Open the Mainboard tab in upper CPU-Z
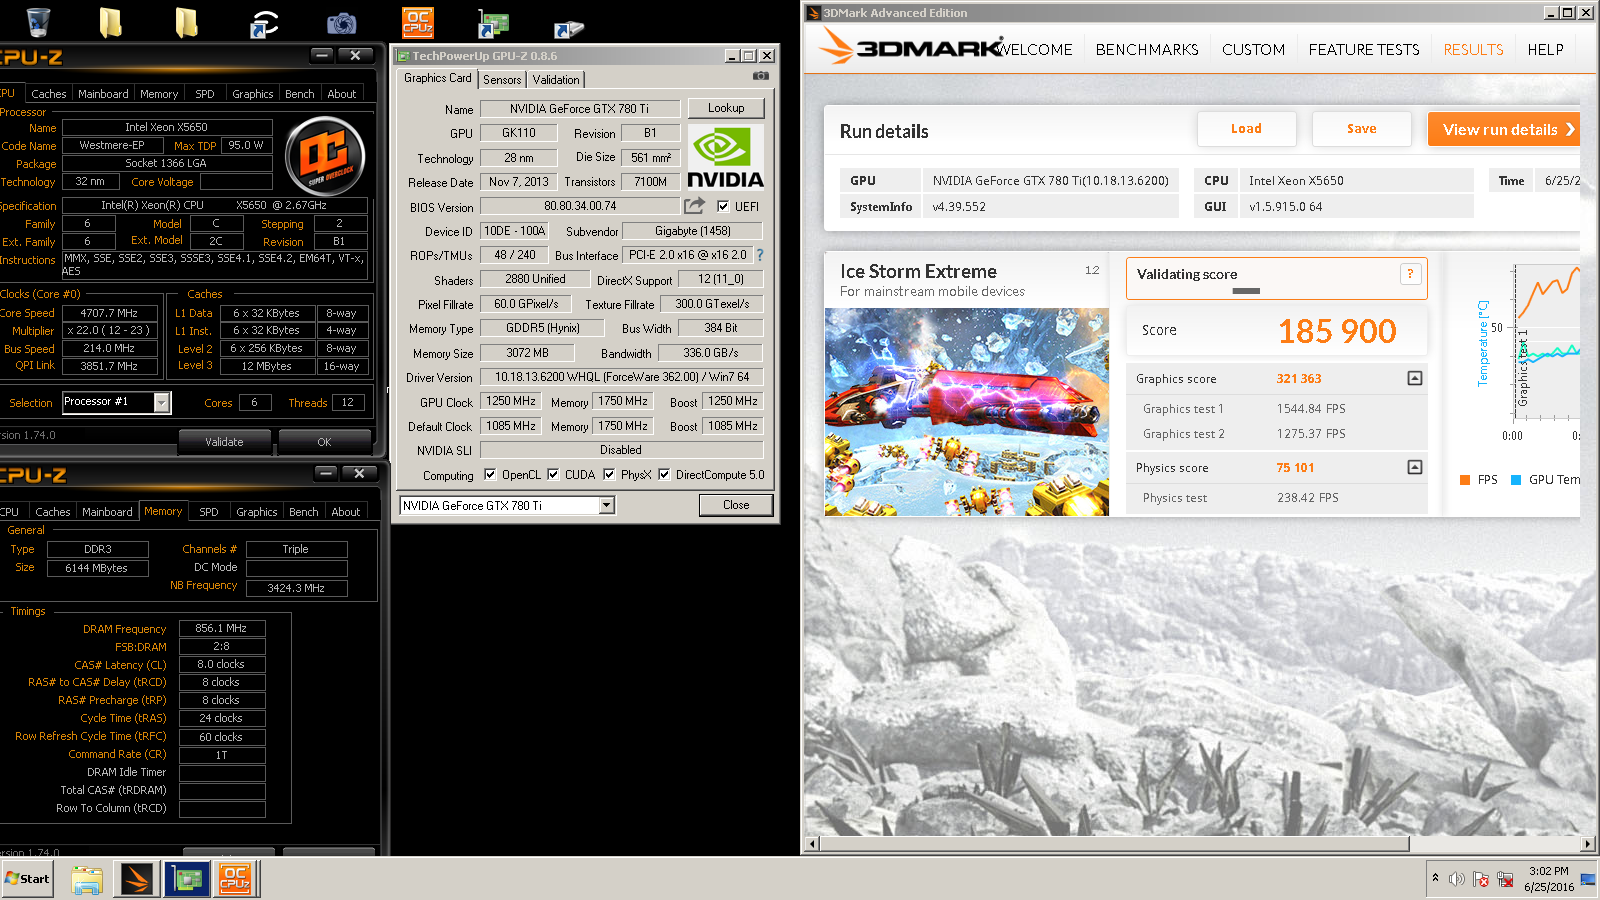1600x900 pixels. 103,94
